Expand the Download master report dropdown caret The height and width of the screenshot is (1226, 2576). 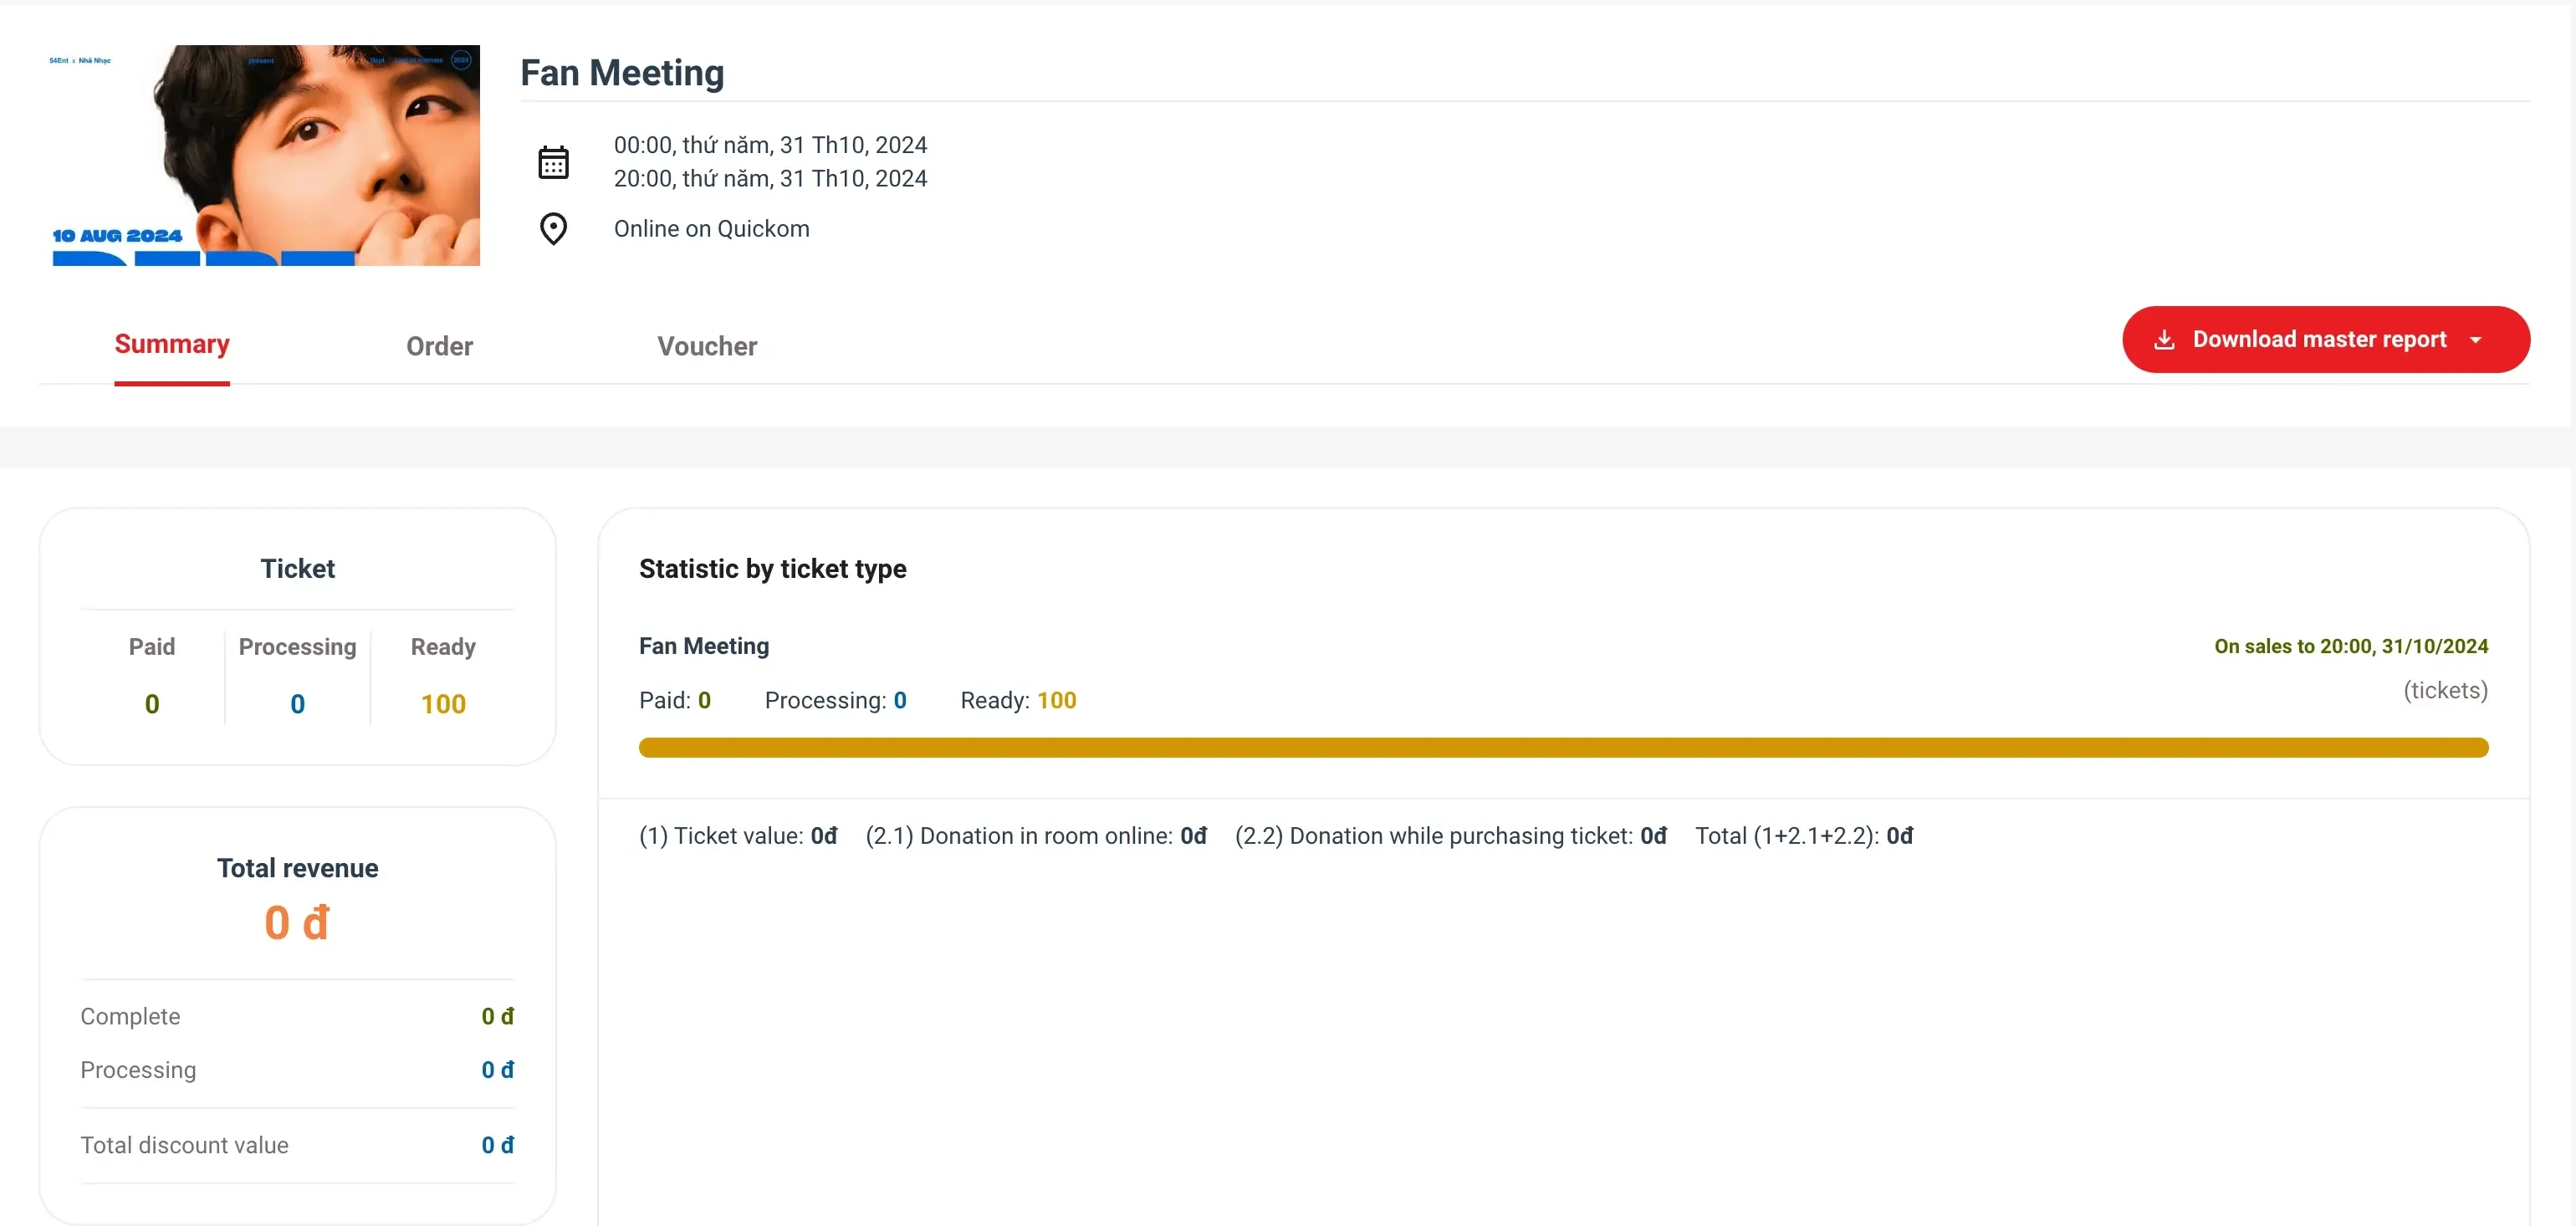click(x=2476, y=340)
